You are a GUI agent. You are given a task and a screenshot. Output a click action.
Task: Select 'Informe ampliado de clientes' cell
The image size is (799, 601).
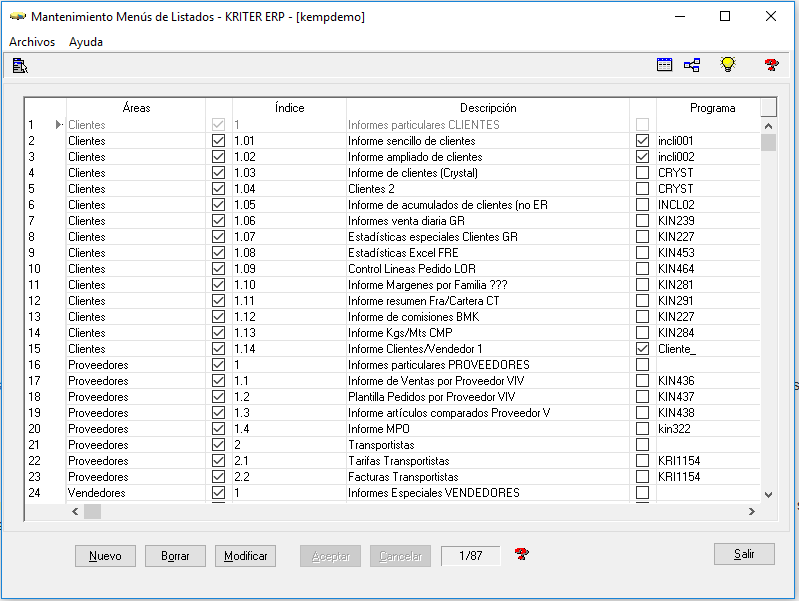(488, 156)
